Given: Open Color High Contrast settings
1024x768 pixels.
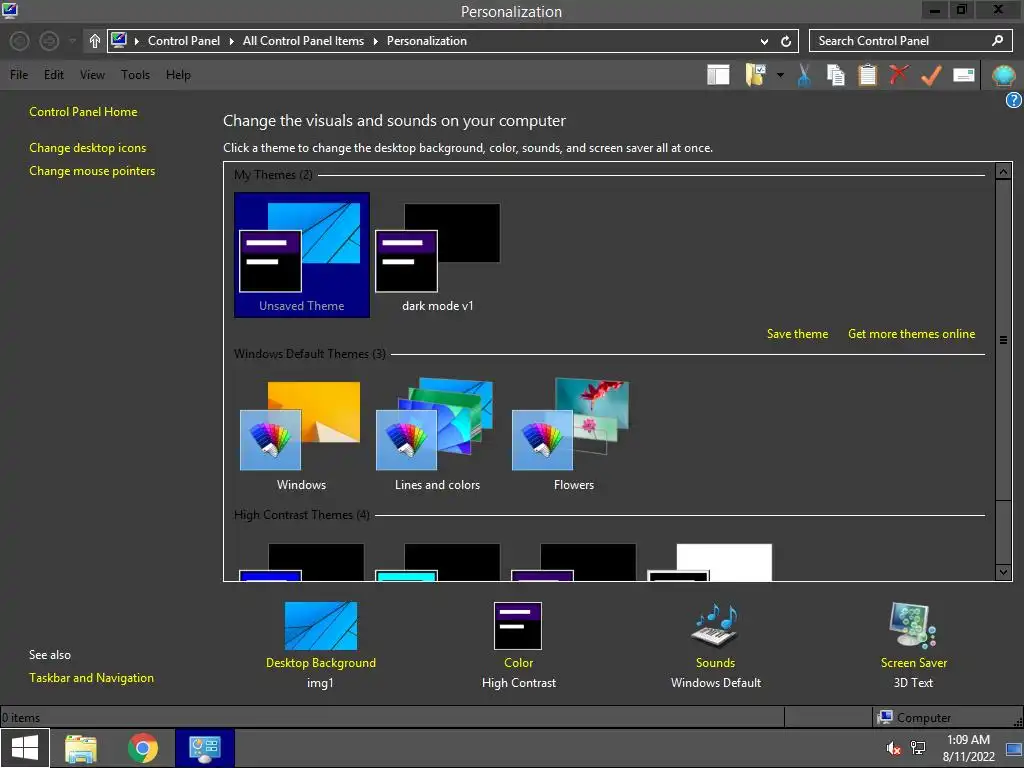Looking at the screenshot, I should click(519, 645).
